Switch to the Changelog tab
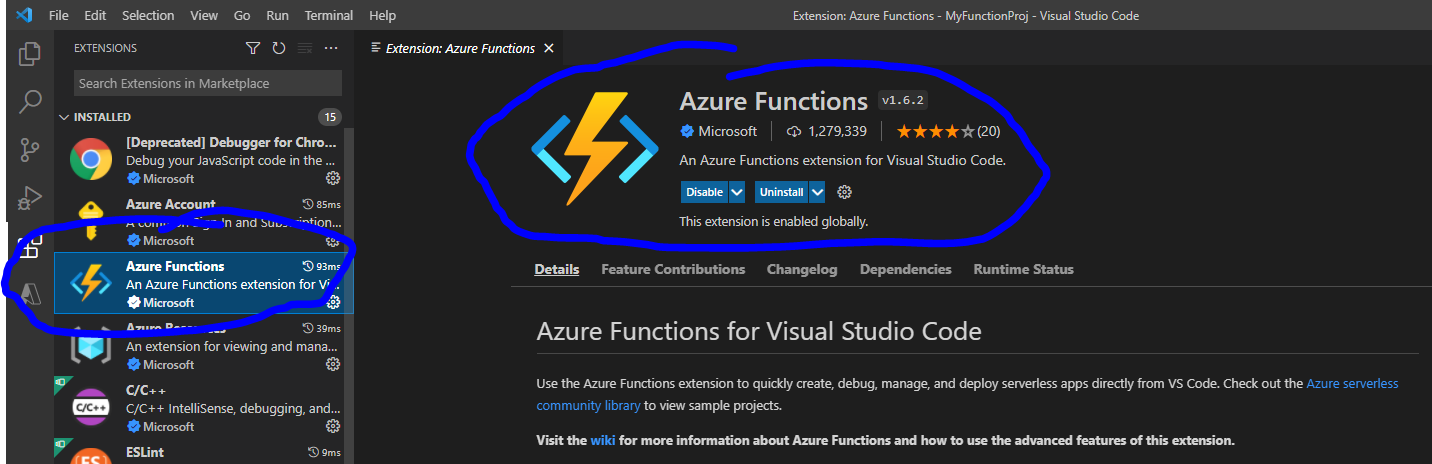This screenshot has width=1432, height=464. pos(802,269)
